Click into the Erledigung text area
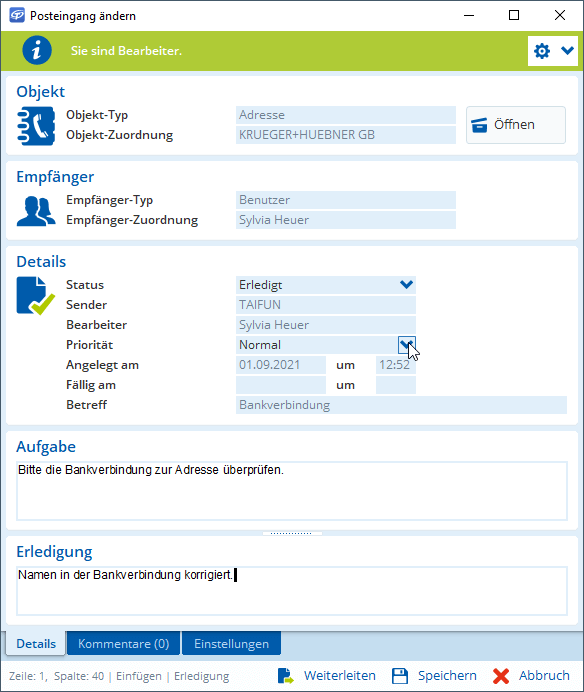This screenshot has height=692, width=584. point(292,591)
